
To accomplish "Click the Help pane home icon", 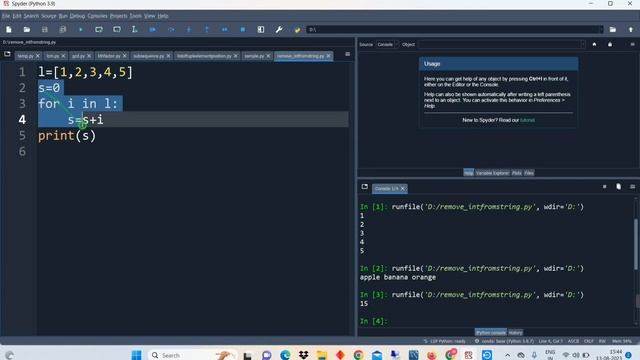I will (x=594, y=44).
